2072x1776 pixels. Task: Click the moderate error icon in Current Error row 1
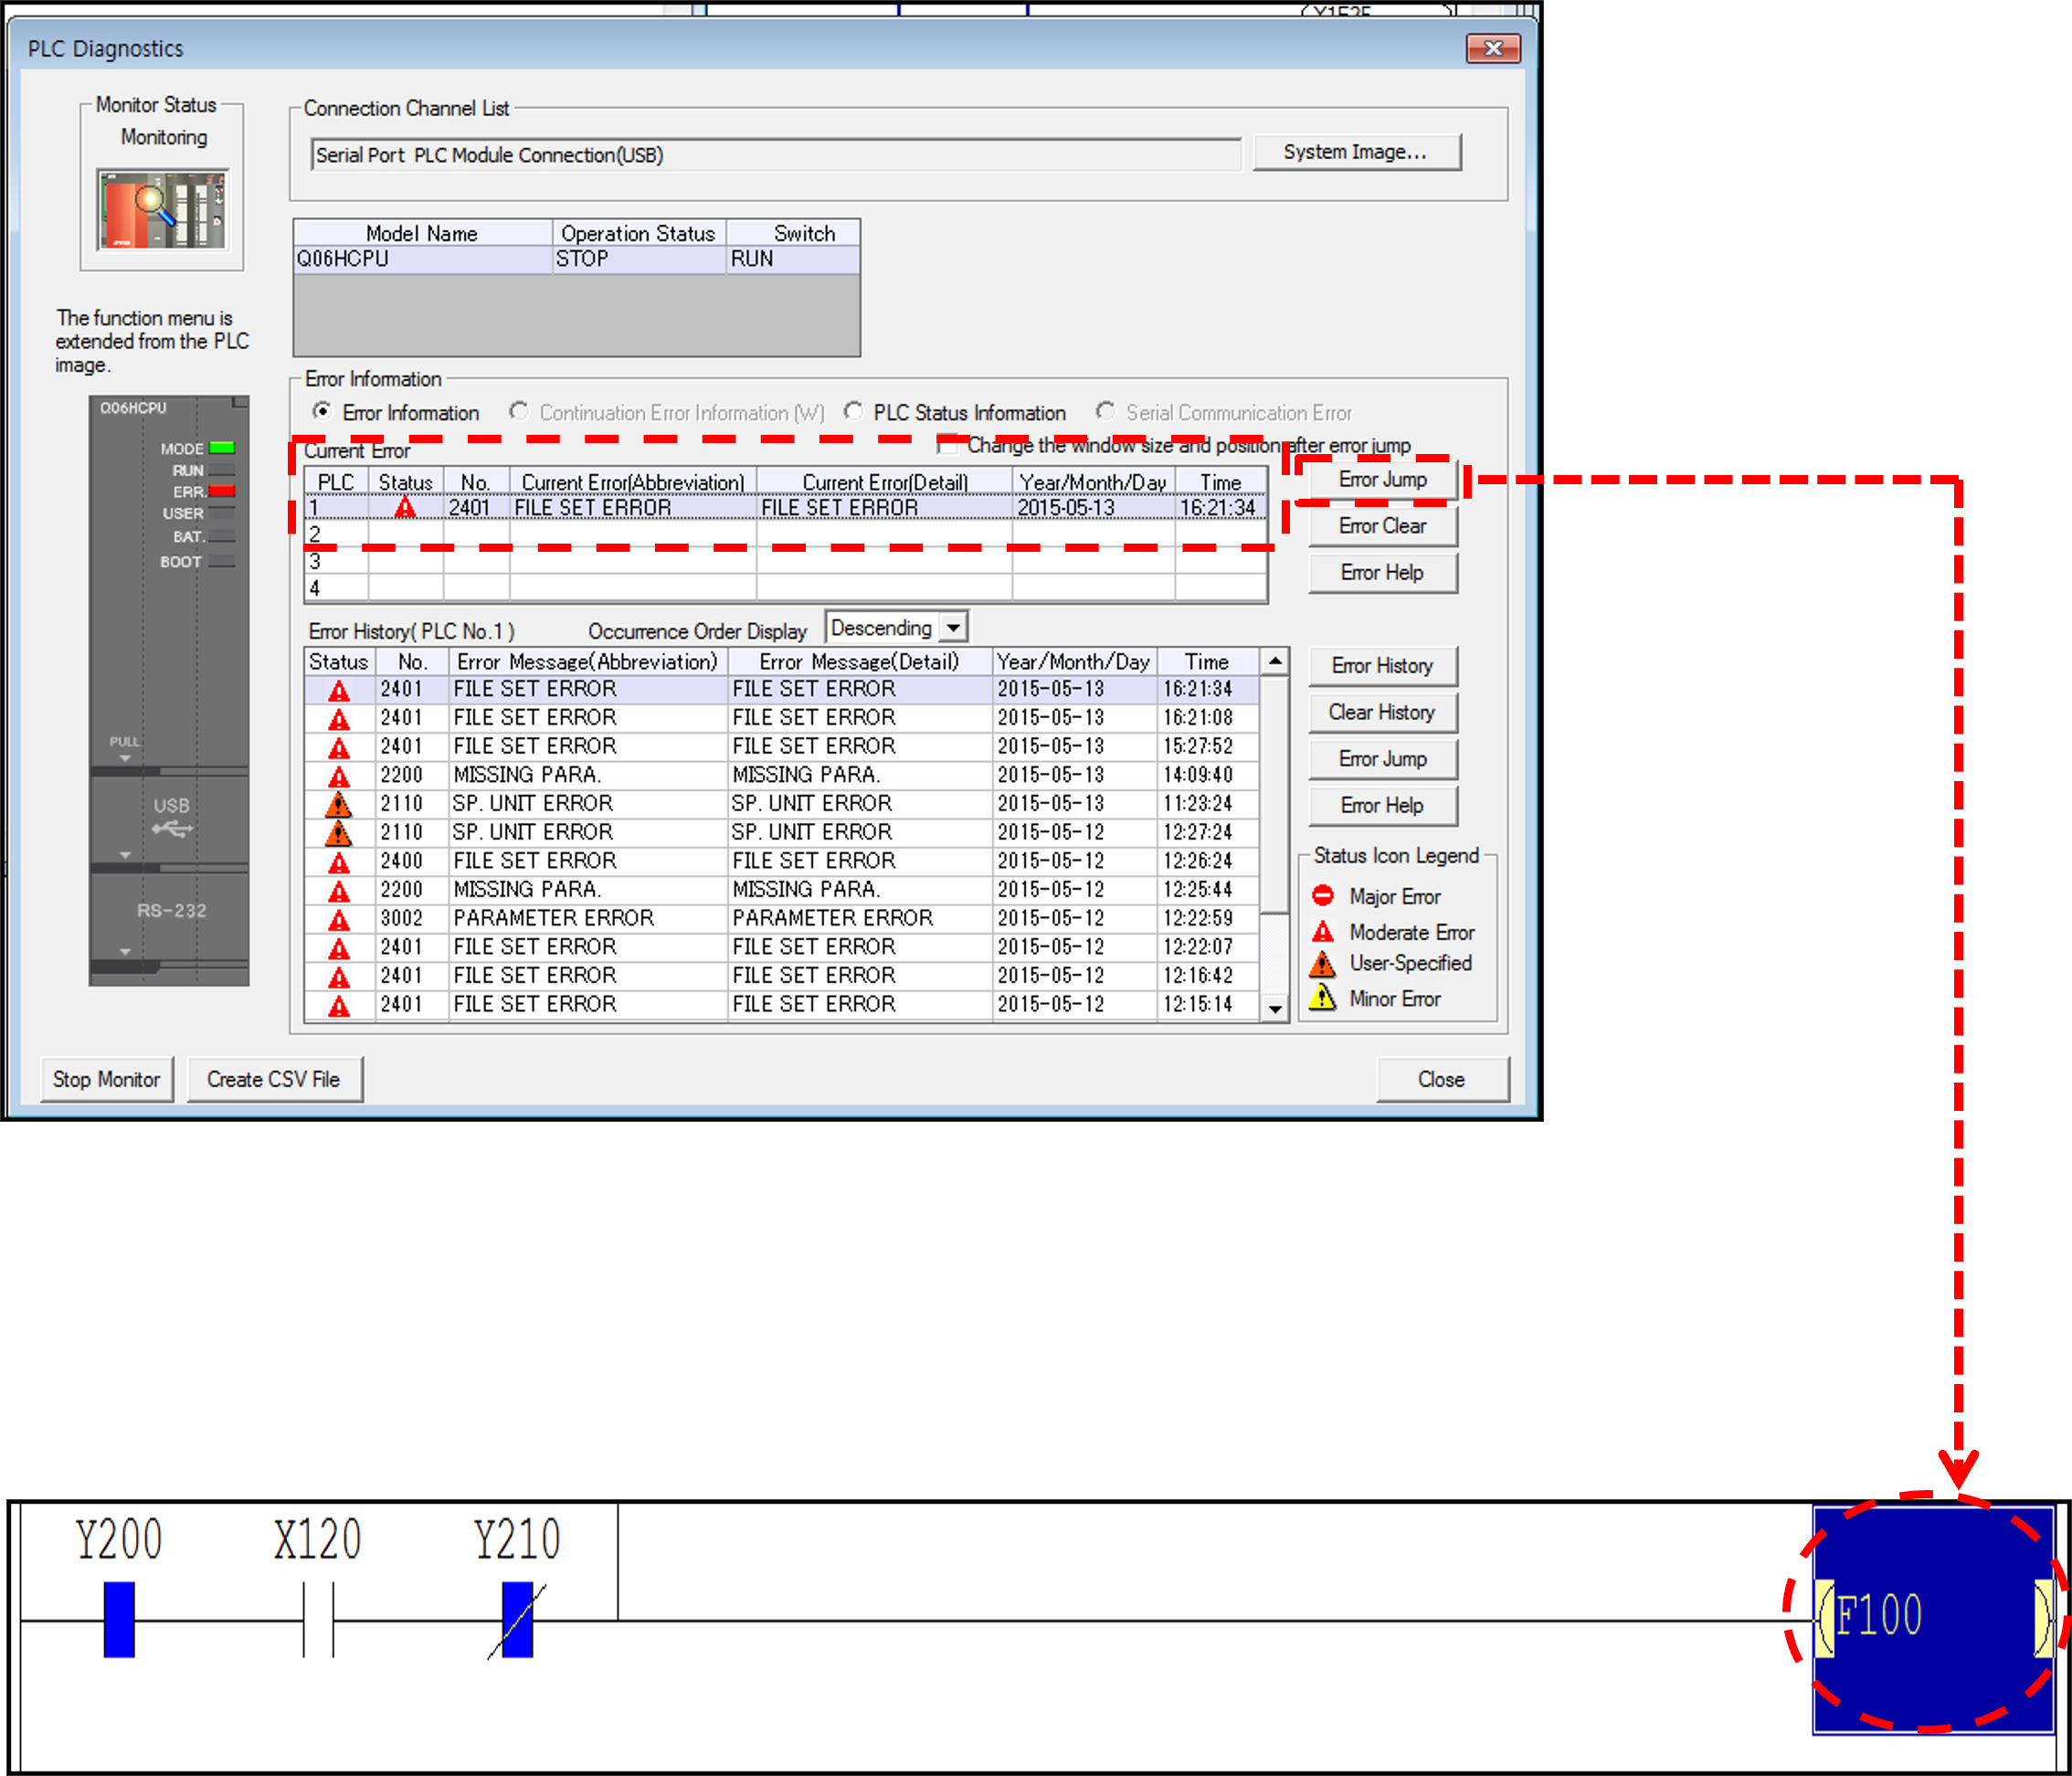405,508
